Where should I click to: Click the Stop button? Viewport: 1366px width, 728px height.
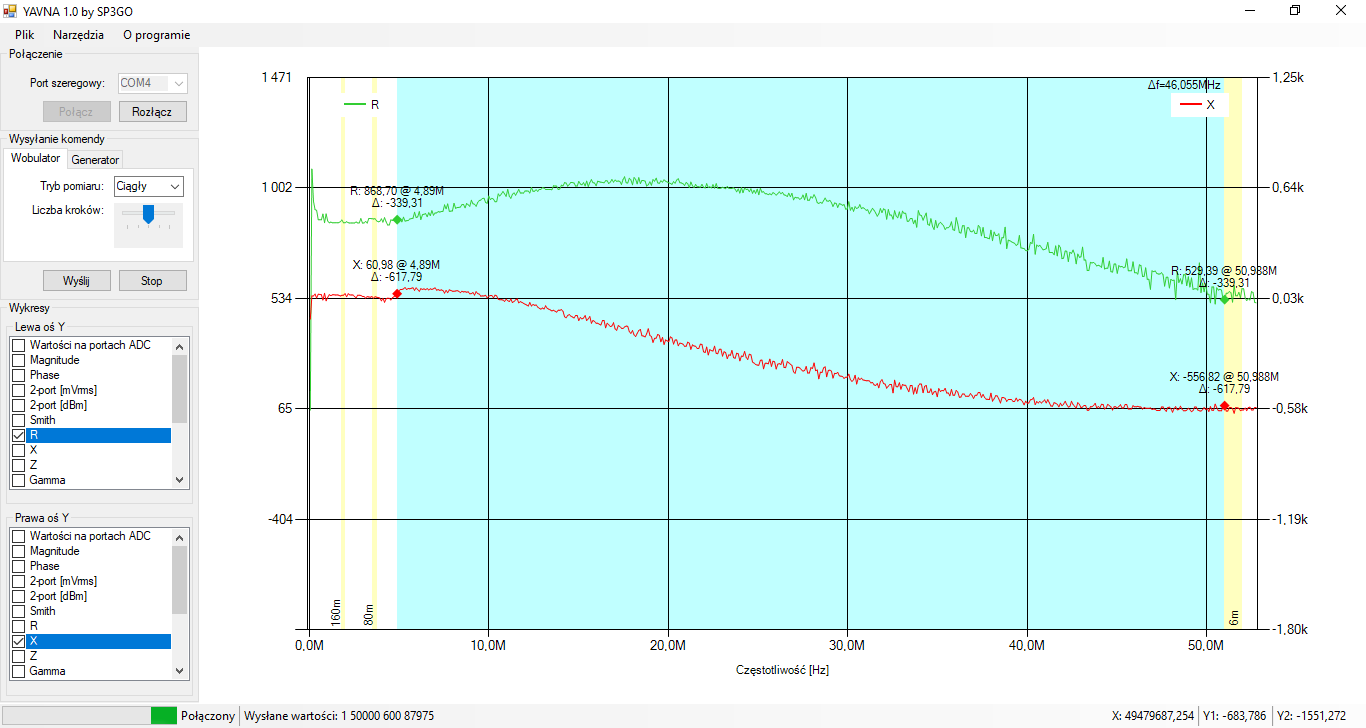(152, 281)
